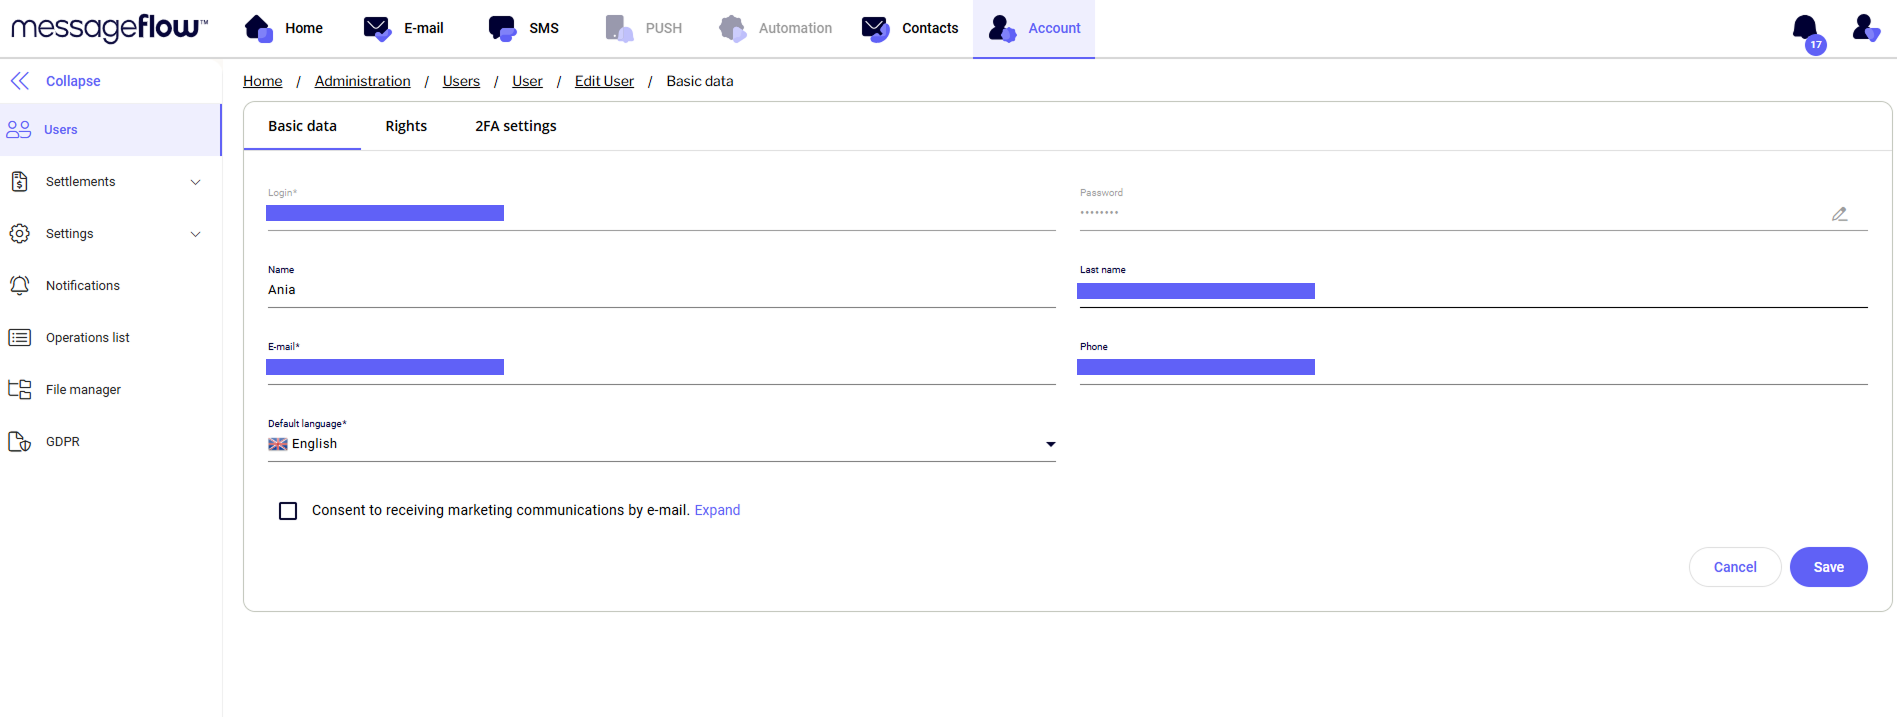Go to SMS section in top navigation
The width and height of the screenshot is (1897, 717).
pyautogui.click(x=524, y=28)
